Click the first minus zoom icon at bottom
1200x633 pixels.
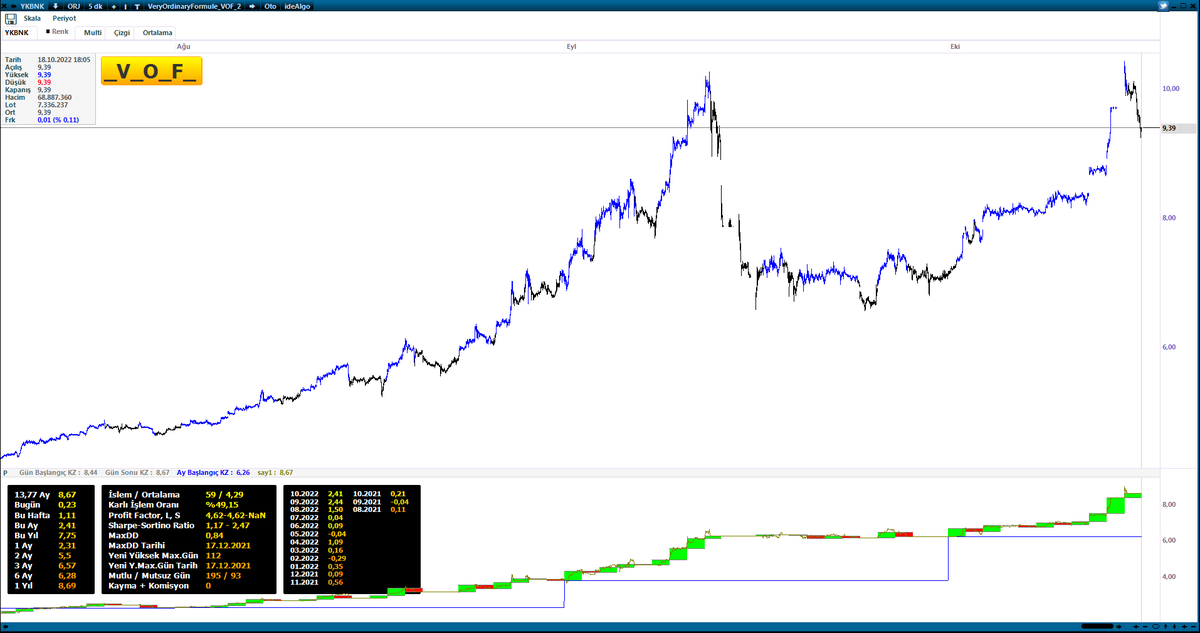[1145, 627]
